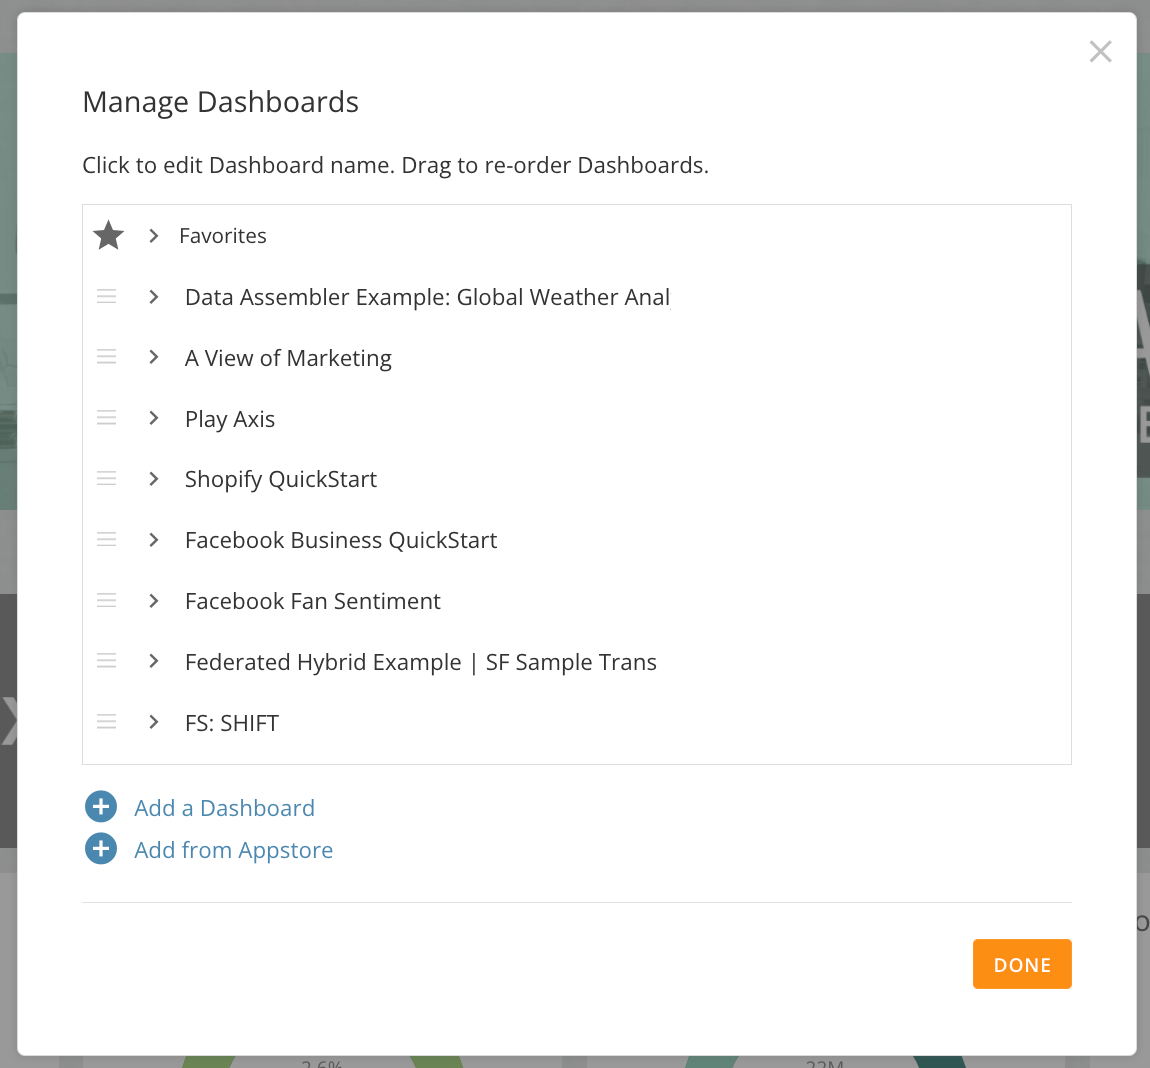This screenshot has height=1068, width=1150.
Task: Click the Add a Dashboard link
Action: coord(224,808)
